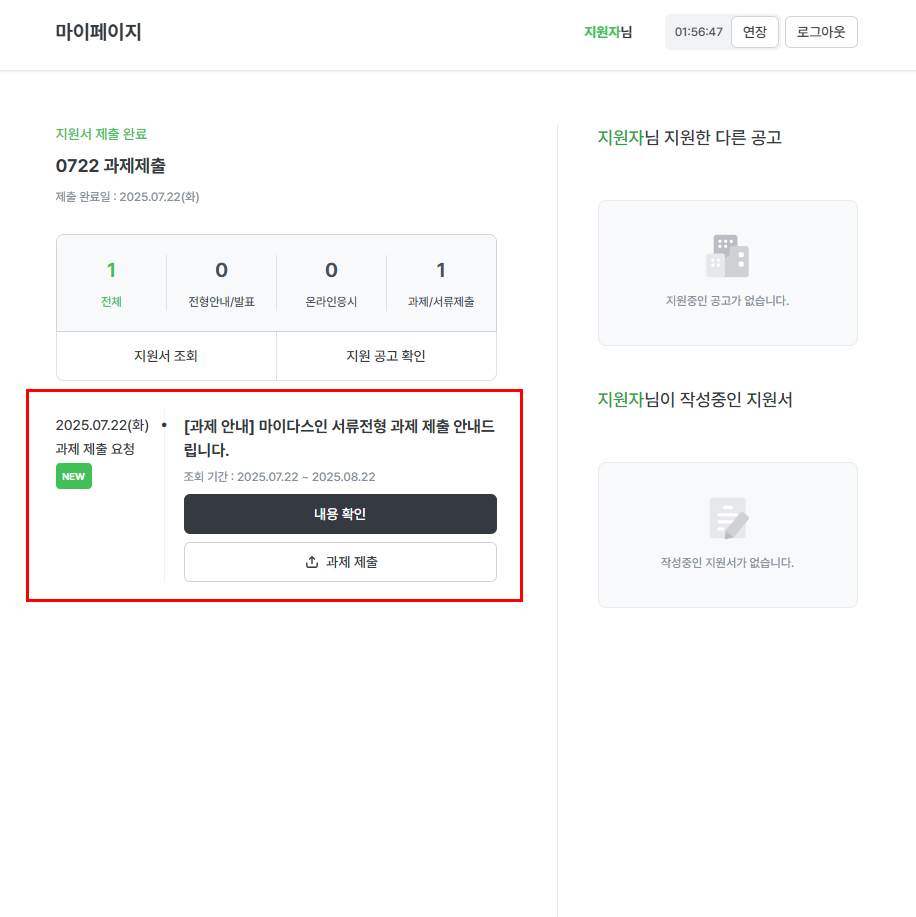
Task: Select the 지원 공고 확인 tab
Action: (386, 355)
